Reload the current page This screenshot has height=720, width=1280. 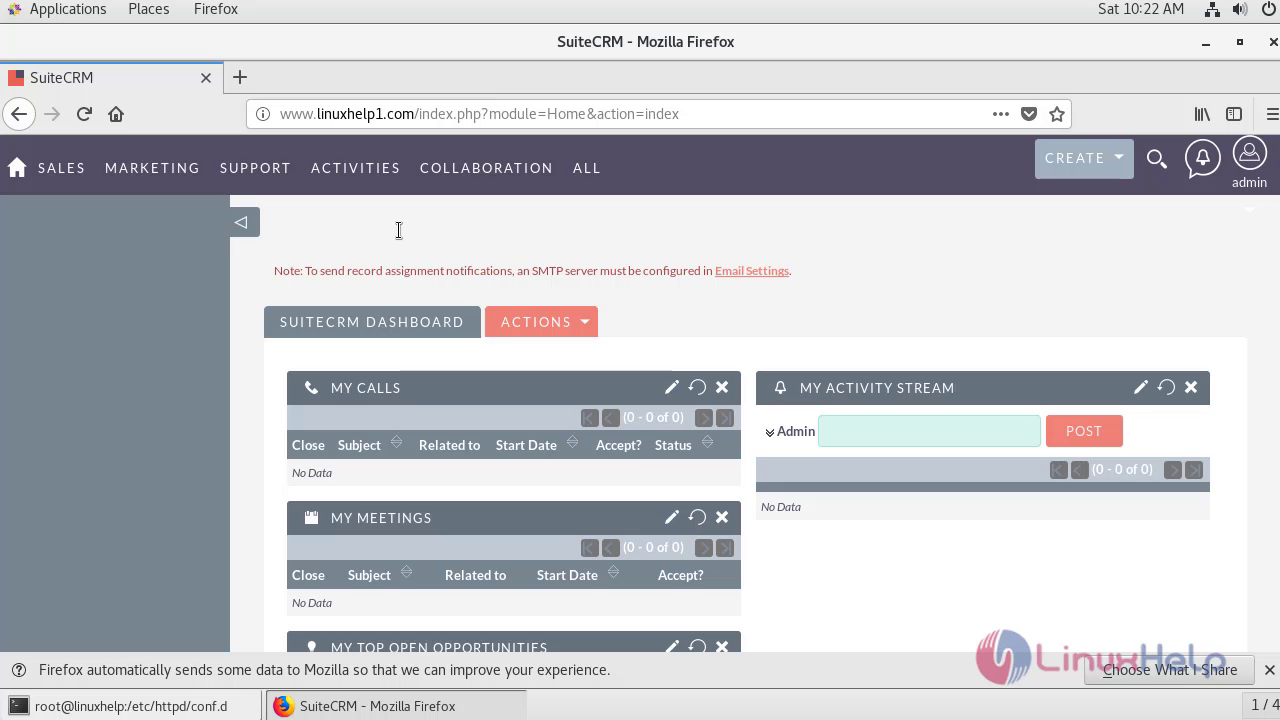pyautogui.click(x=84, y=114)
